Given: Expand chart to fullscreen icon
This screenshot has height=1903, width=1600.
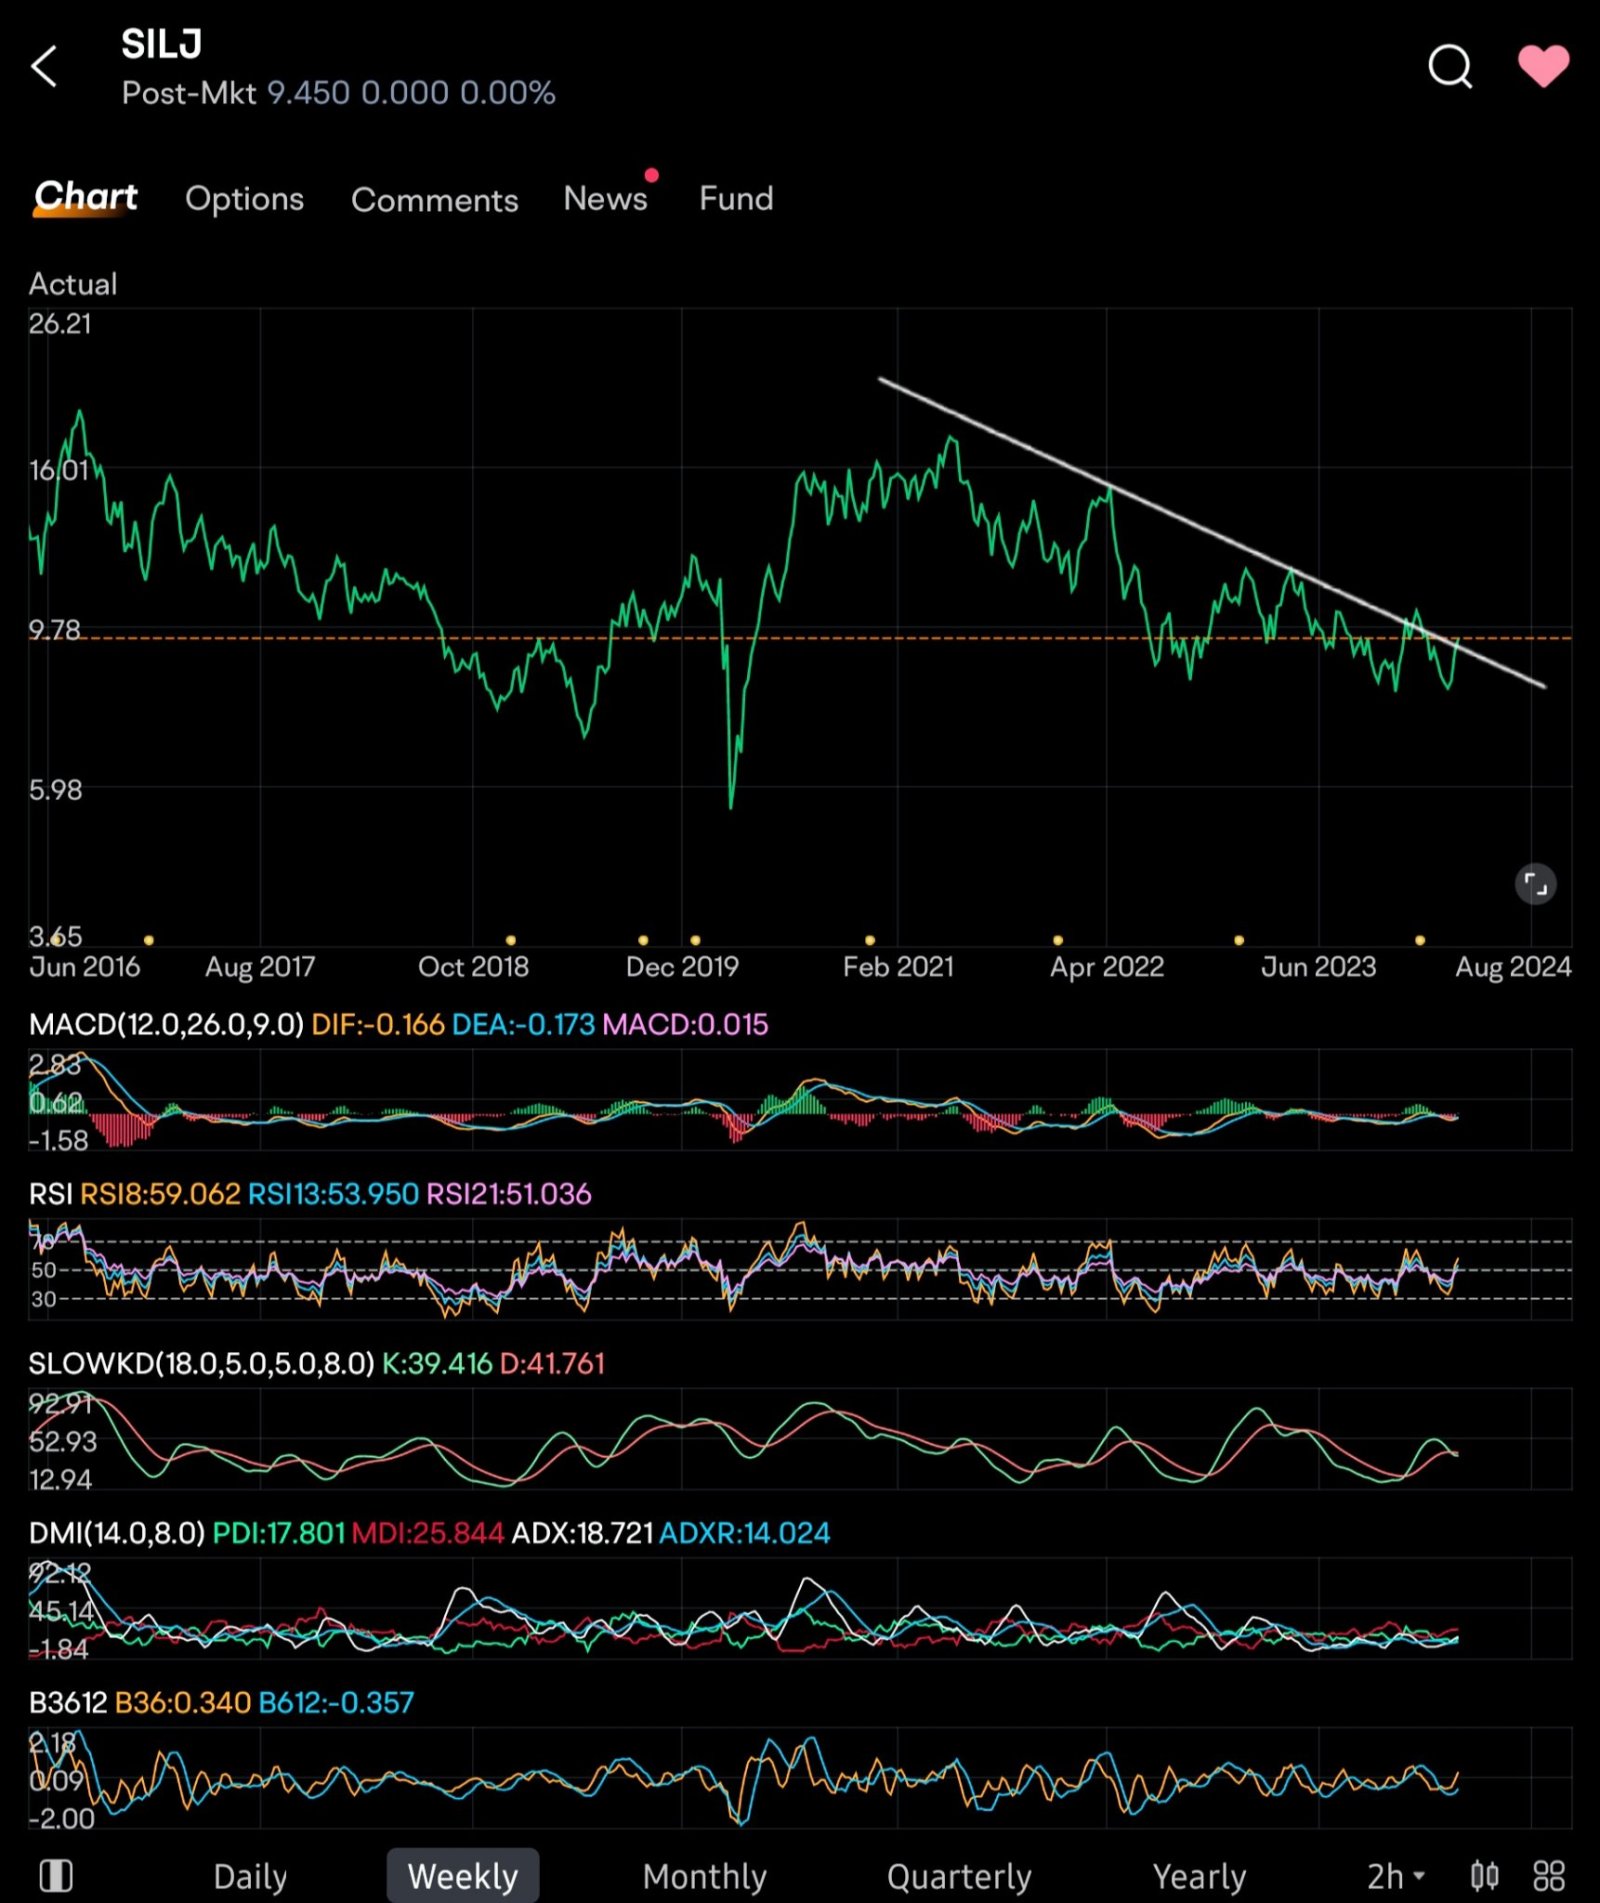Looking at the screenshot, I should point(1535,884).
